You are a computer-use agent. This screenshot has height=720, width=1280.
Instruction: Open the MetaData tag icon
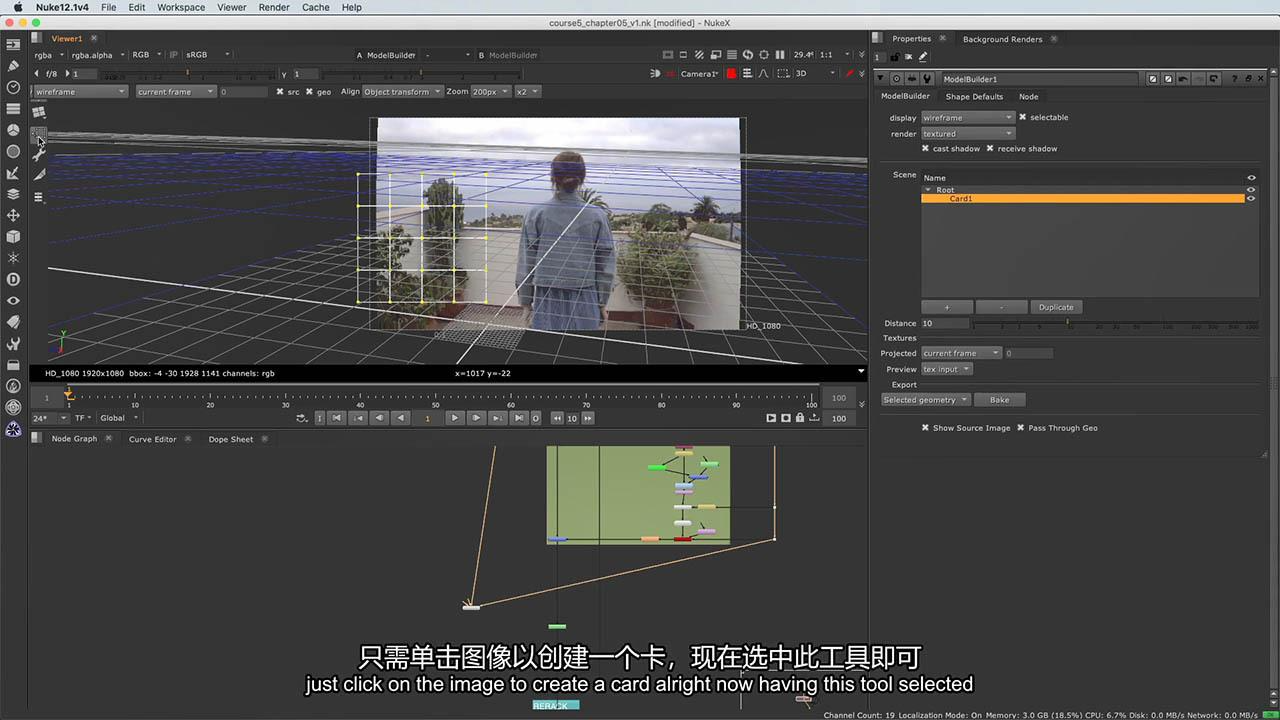[13, 322]
